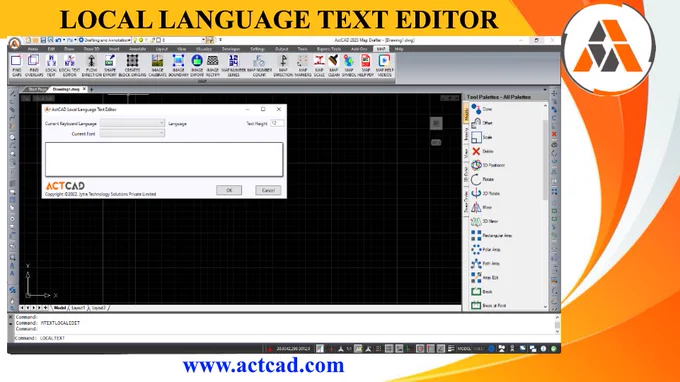Screen dimensions: 680x382
Task: Click OK in Local Language Text Editor
Action: 229,190
